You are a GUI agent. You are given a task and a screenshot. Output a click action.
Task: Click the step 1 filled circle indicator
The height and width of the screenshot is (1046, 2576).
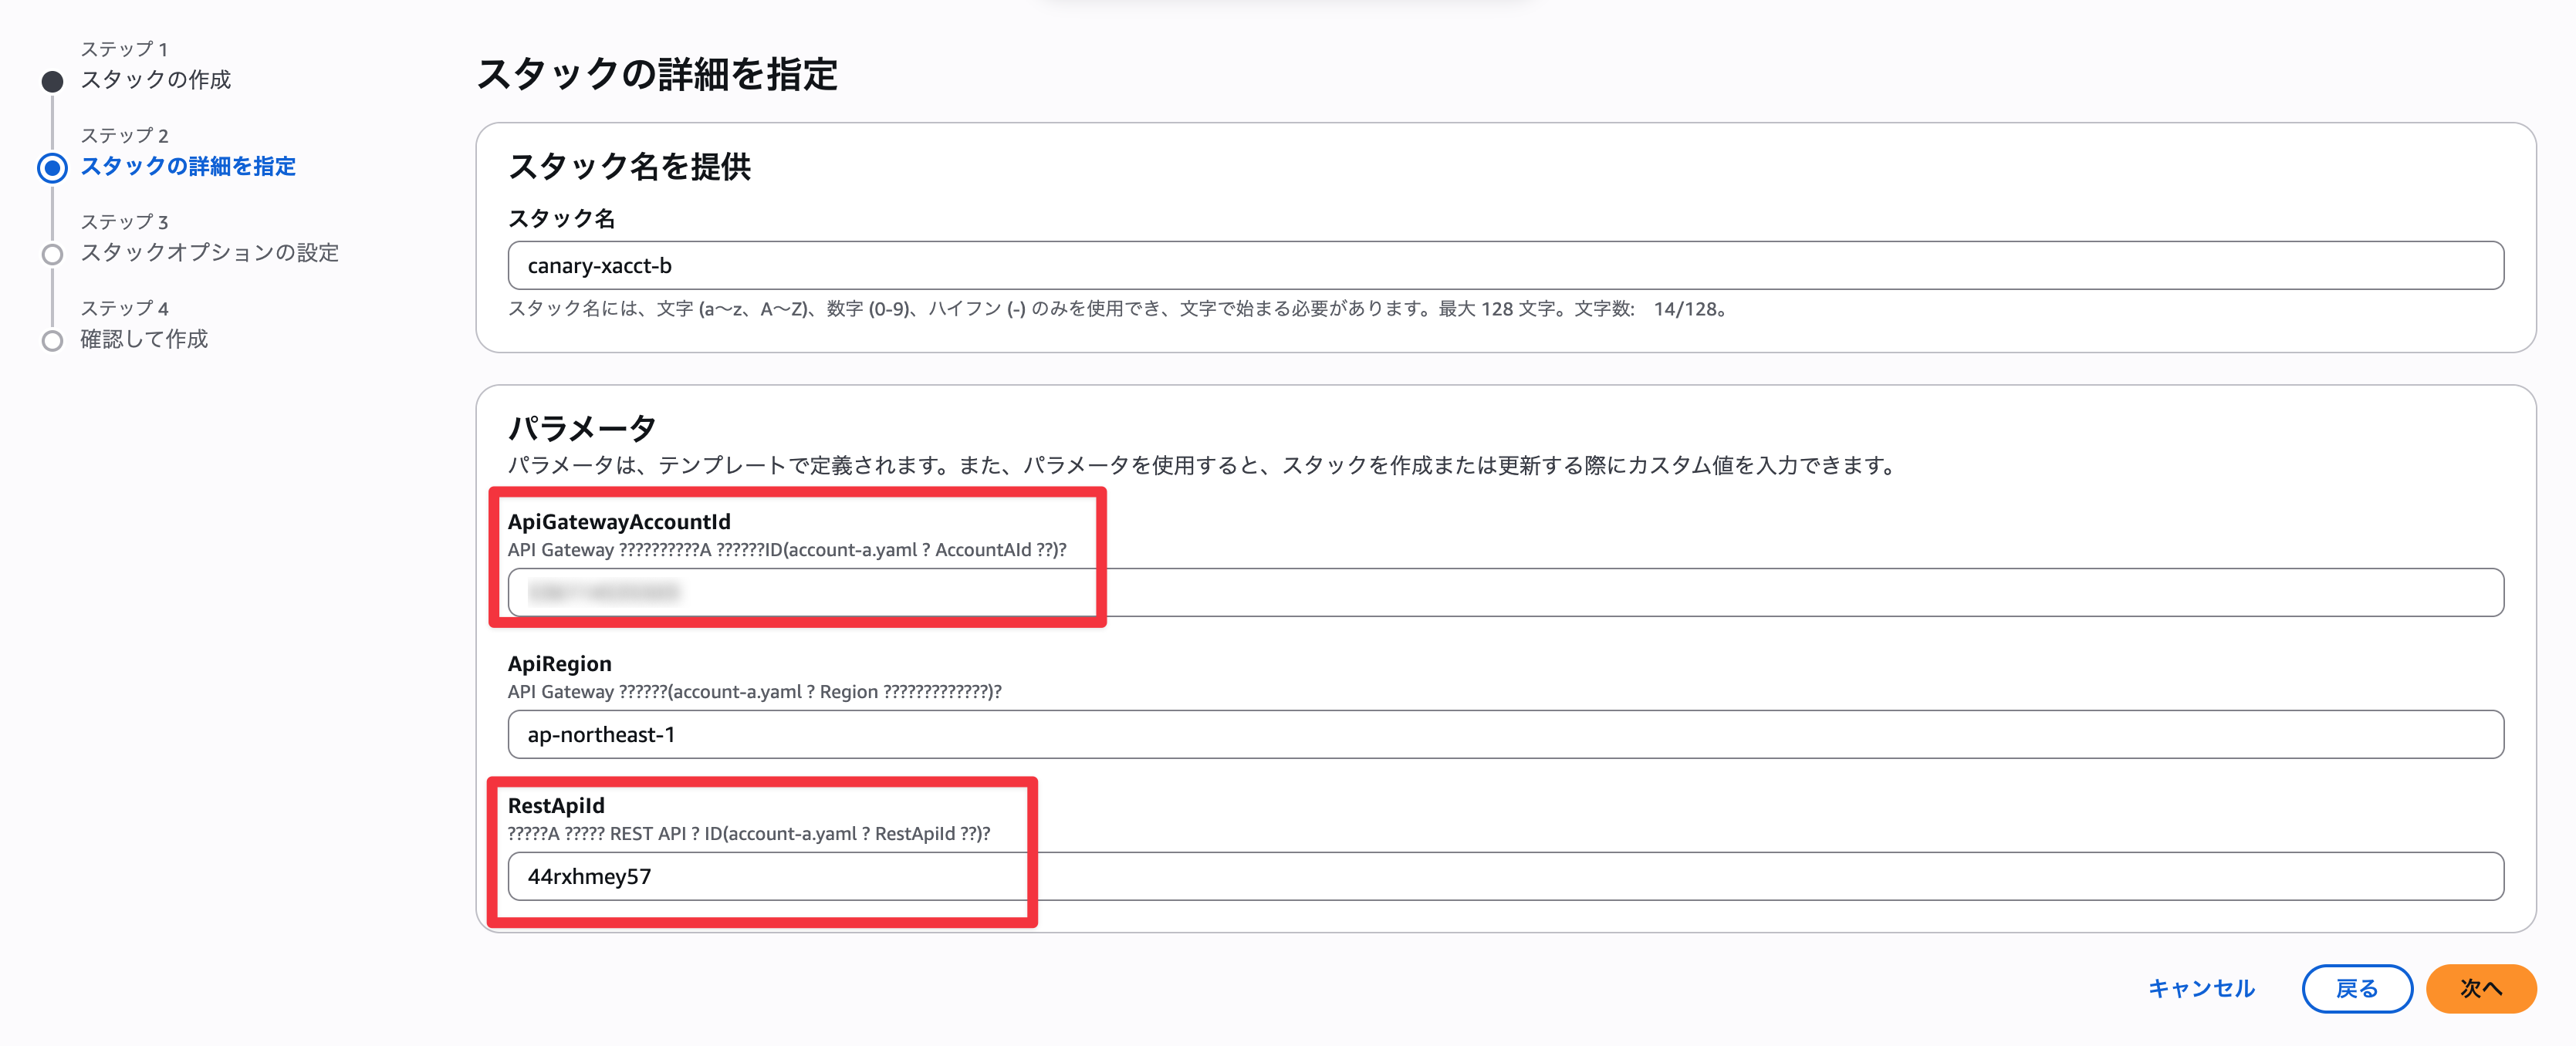pyautogui.click(x=52, y=81)
